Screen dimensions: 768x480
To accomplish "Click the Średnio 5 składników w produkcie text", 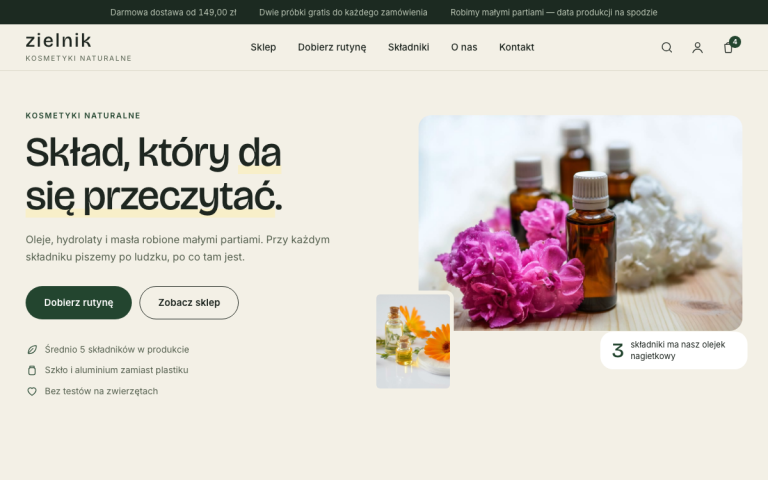I will coord(117,350).
